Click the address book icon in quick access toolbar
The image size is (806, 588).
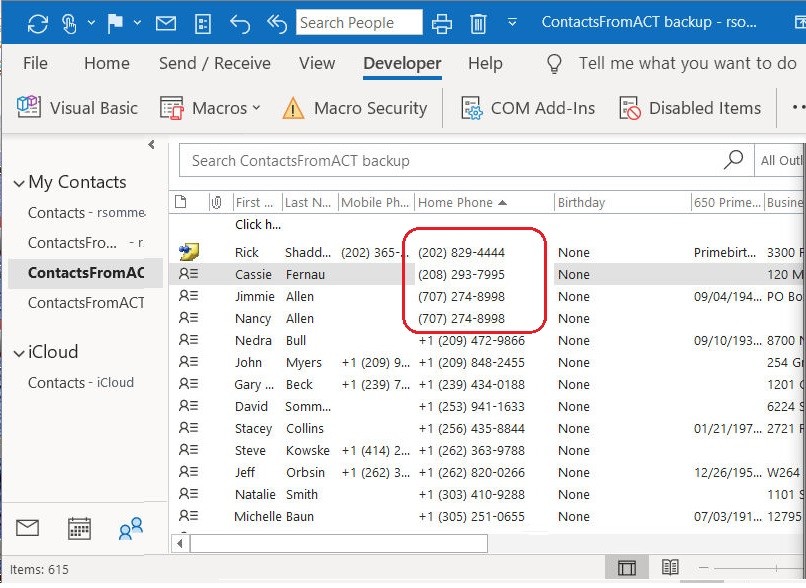(x=203, y=24)
